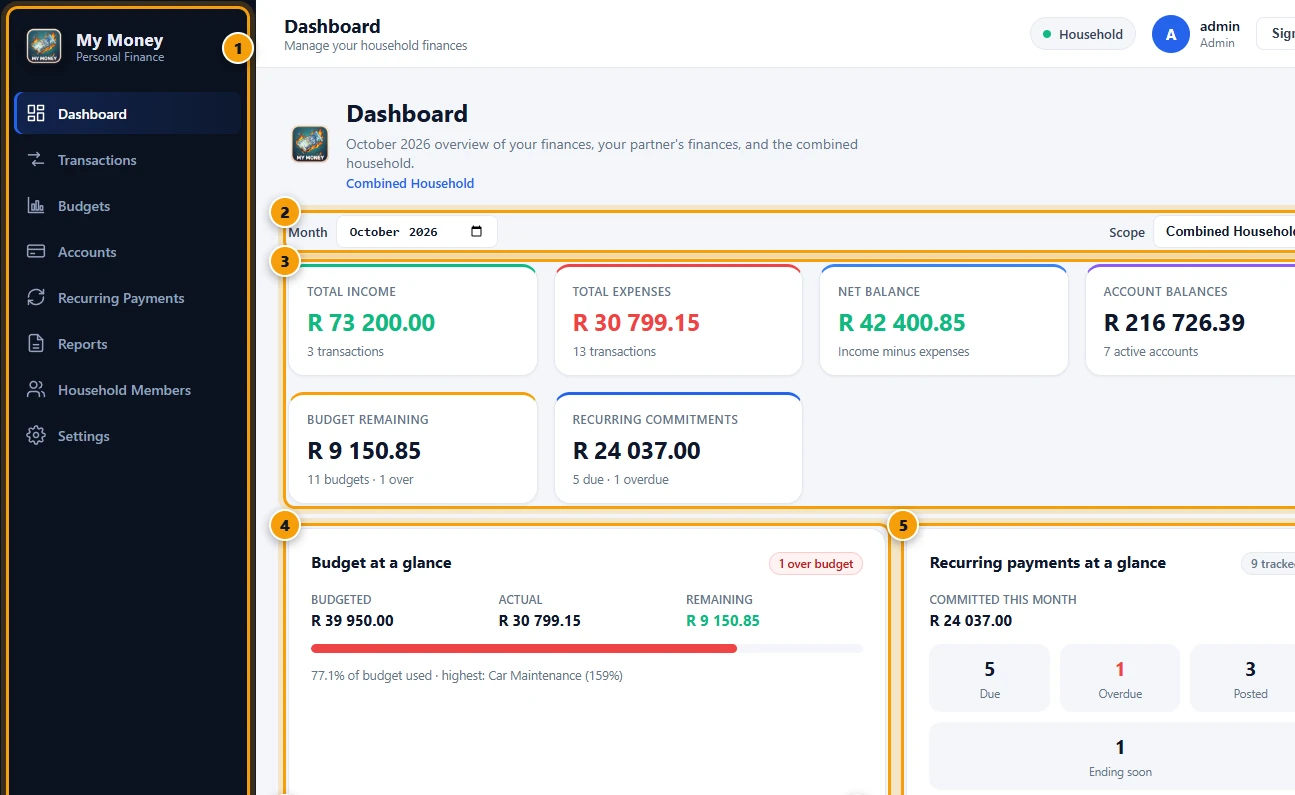Select Reports from the sidebar

[x=128, y=343]
